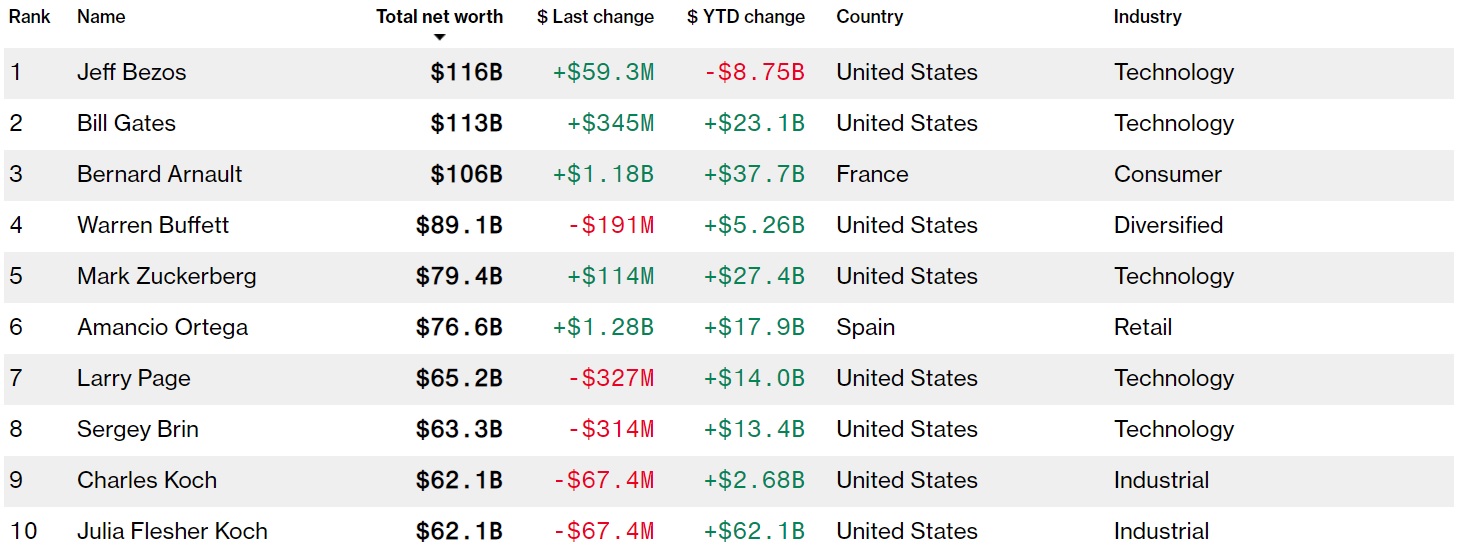Open Warren Buffett's profile
The height and width of the screenshot is (555, 1459).
[152, 226]
